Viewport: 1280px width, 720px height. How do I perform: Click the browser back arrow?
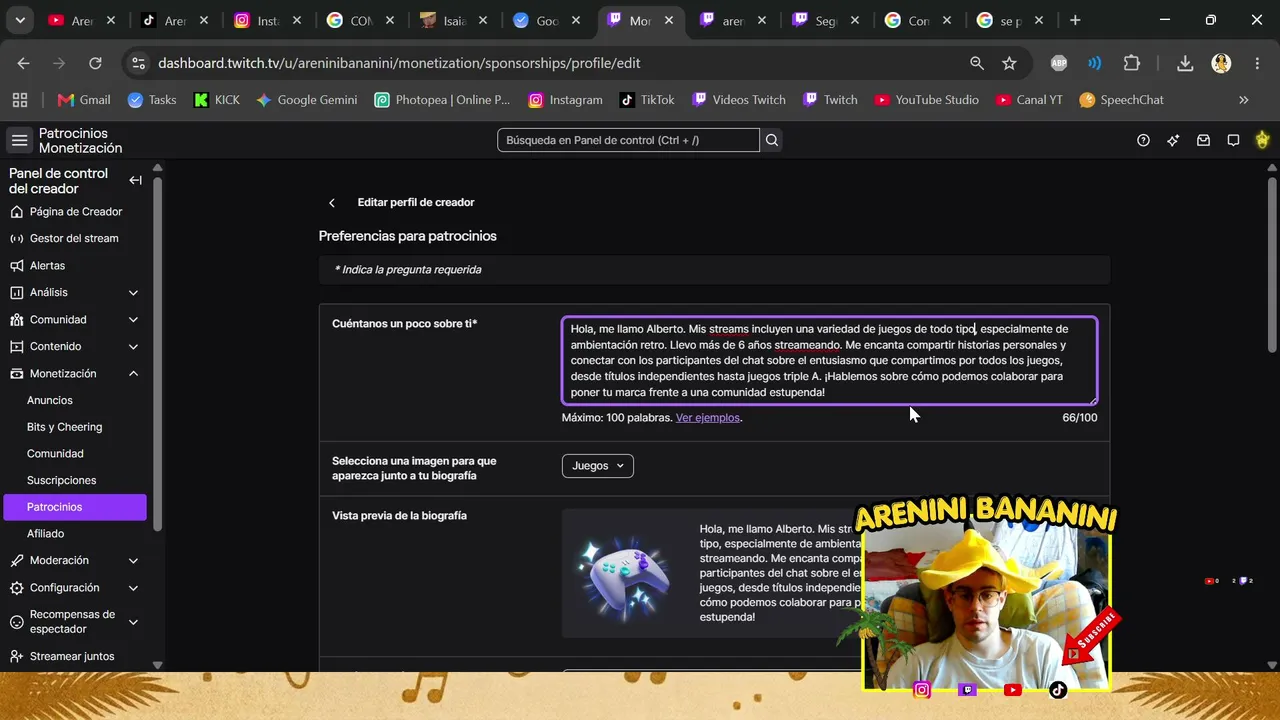(24, 63)
